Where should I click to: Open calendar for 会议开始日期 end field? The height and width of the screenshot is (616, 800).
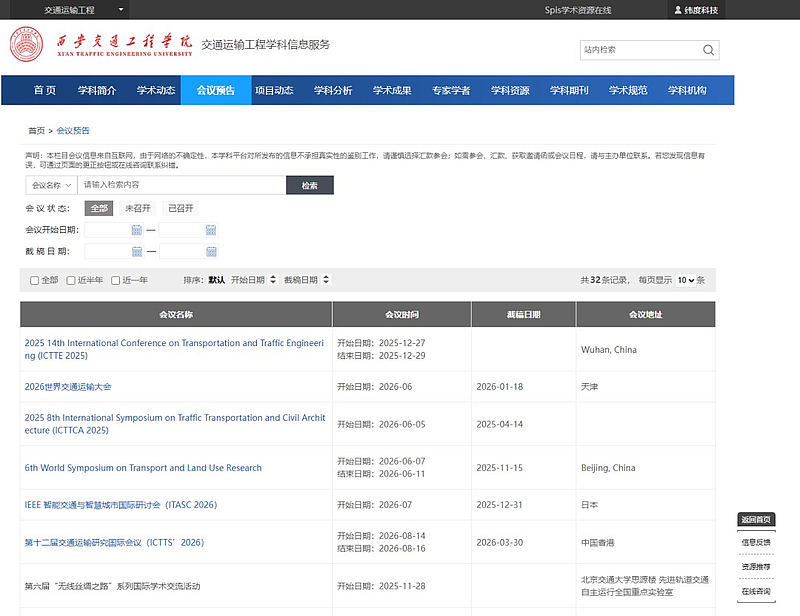click(x=211, y=230)
